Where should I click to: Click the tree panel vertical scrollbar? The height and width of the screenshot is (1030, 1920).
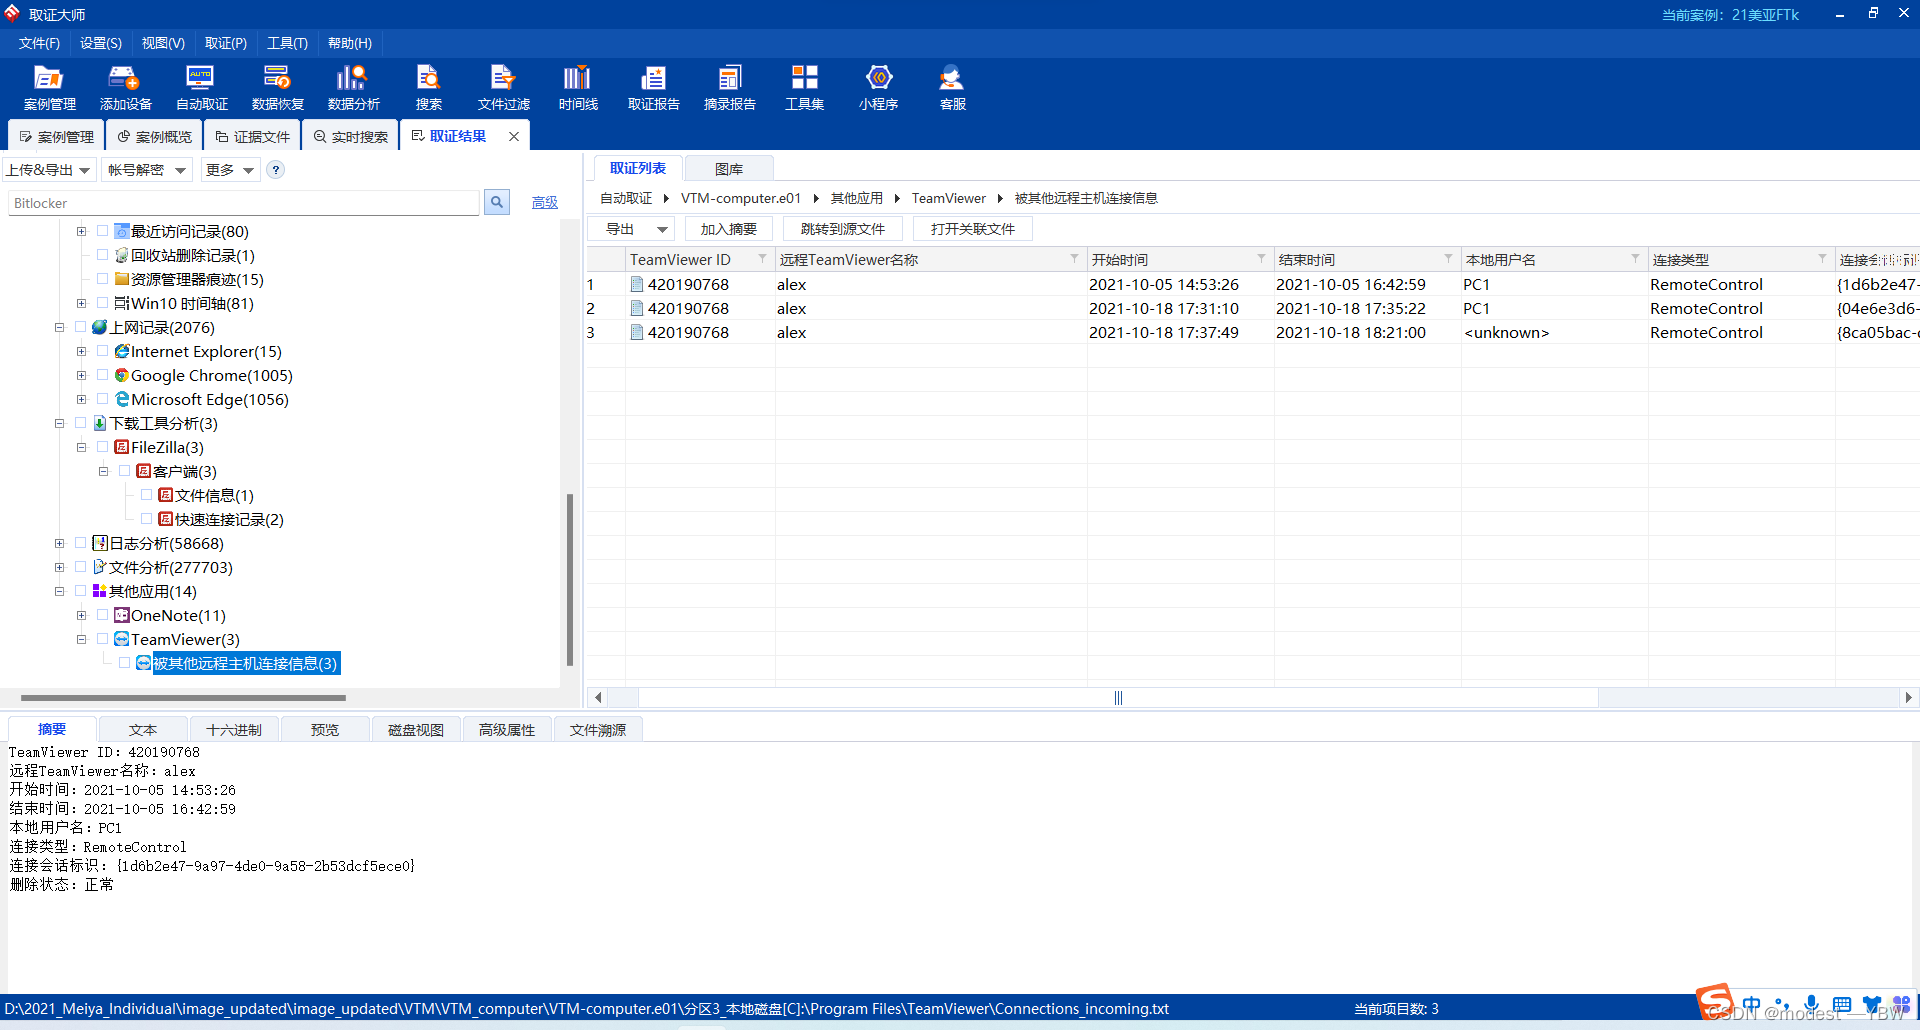pyautogui.click(x=570, y=579)
